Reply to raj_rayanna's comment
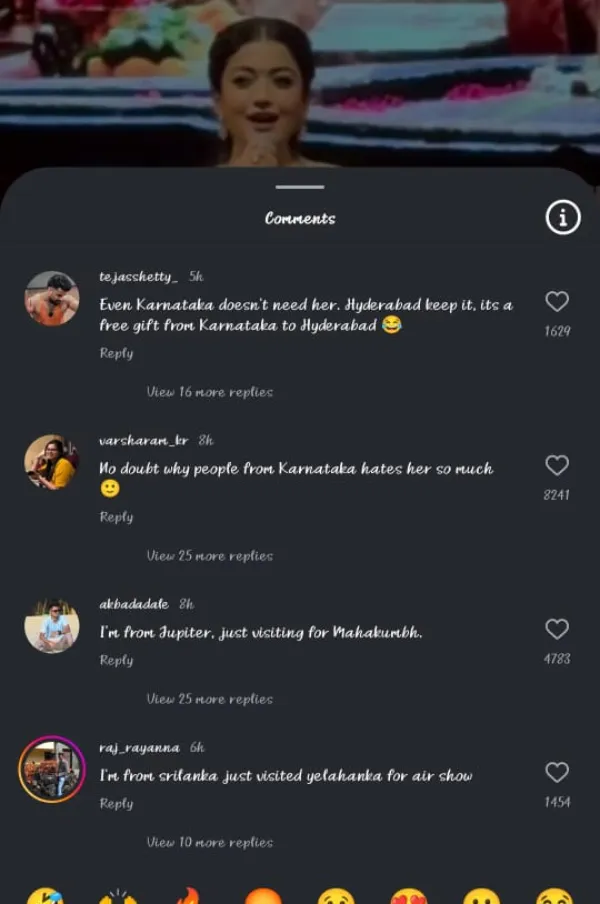Screen dimensions: 600x904 coord(116,803)
